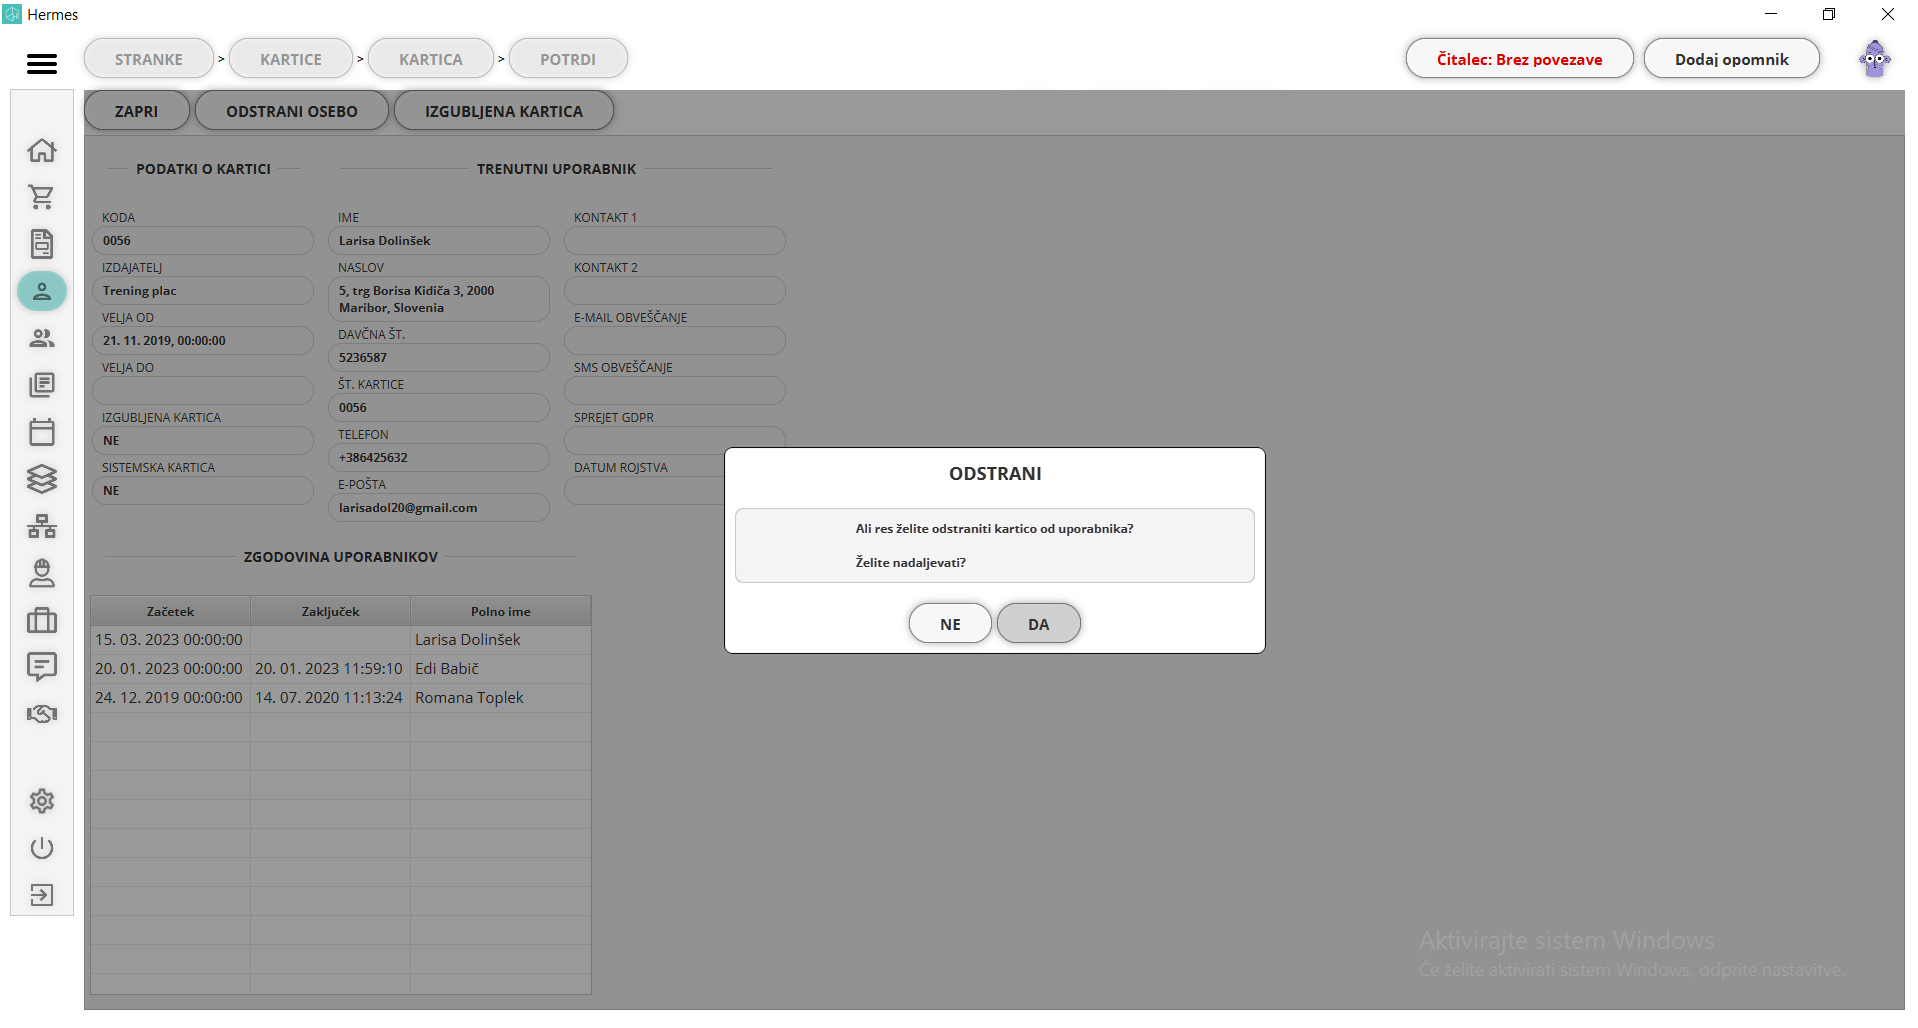This screenshot has width=1918, height=1028.
Task: Go to the Home sidebar icon
Action: click(x=42, y=150)
